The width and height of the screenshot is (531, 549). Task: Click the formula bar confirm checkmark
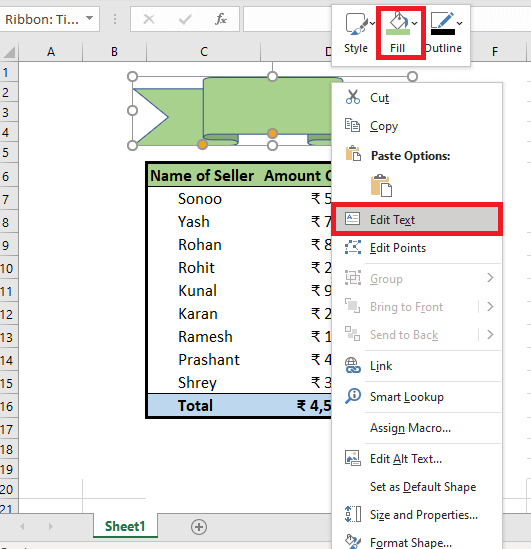pos(185,19)
